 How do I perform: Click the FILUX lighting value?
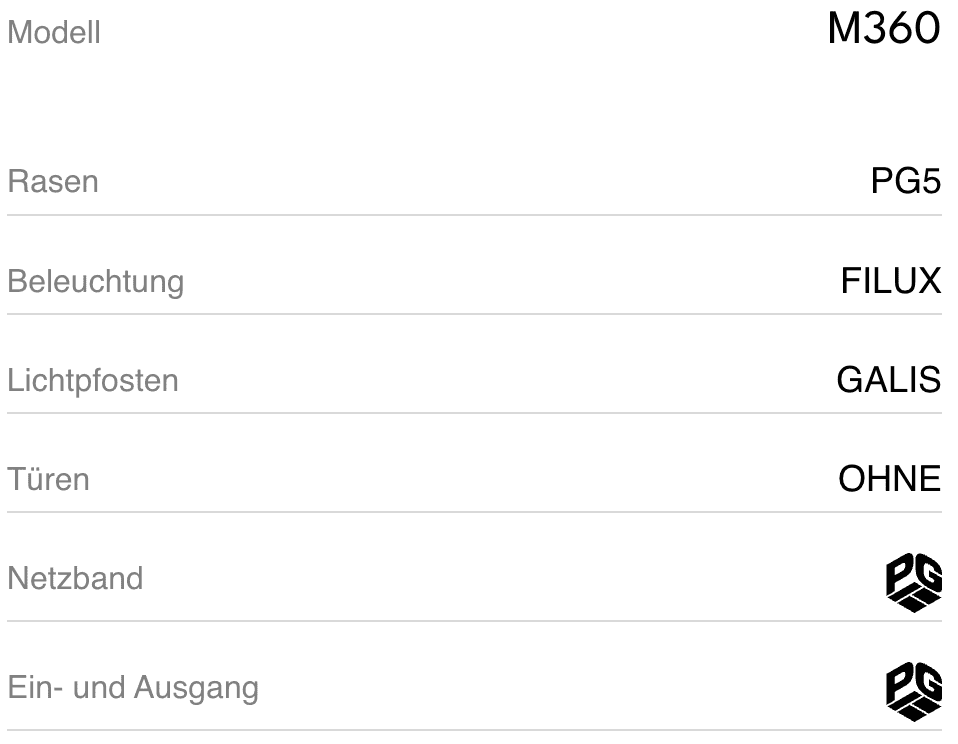pos(891,282)
